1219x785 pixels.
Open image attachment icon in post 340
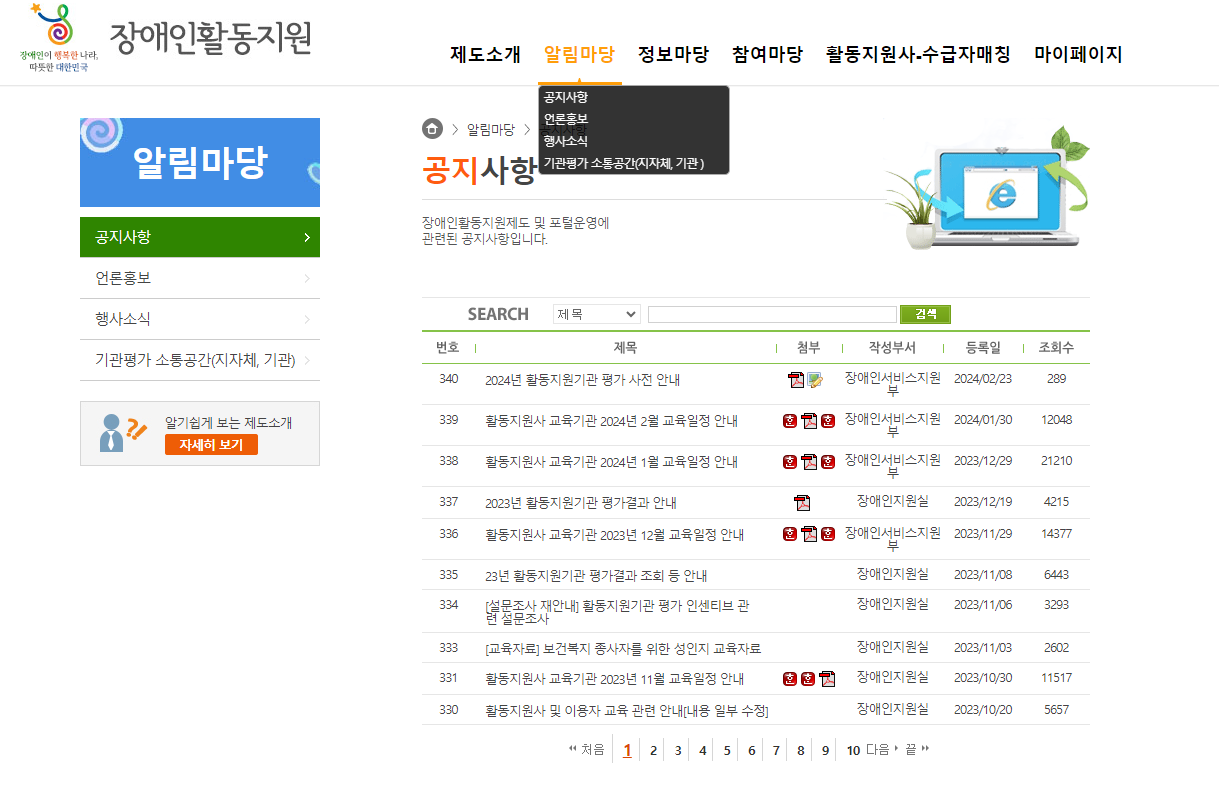[x=815, y=380]
